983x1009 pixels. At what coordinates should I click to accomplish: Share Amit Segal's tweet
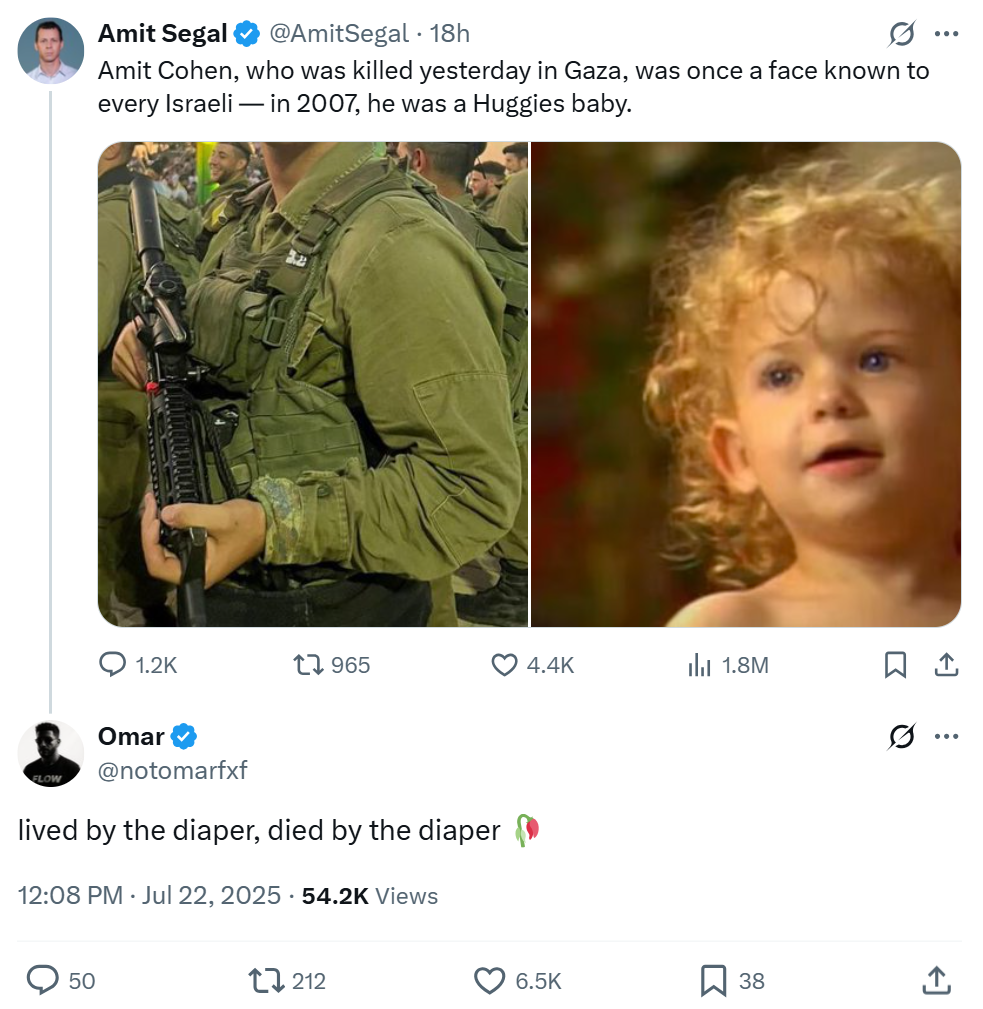946,665
